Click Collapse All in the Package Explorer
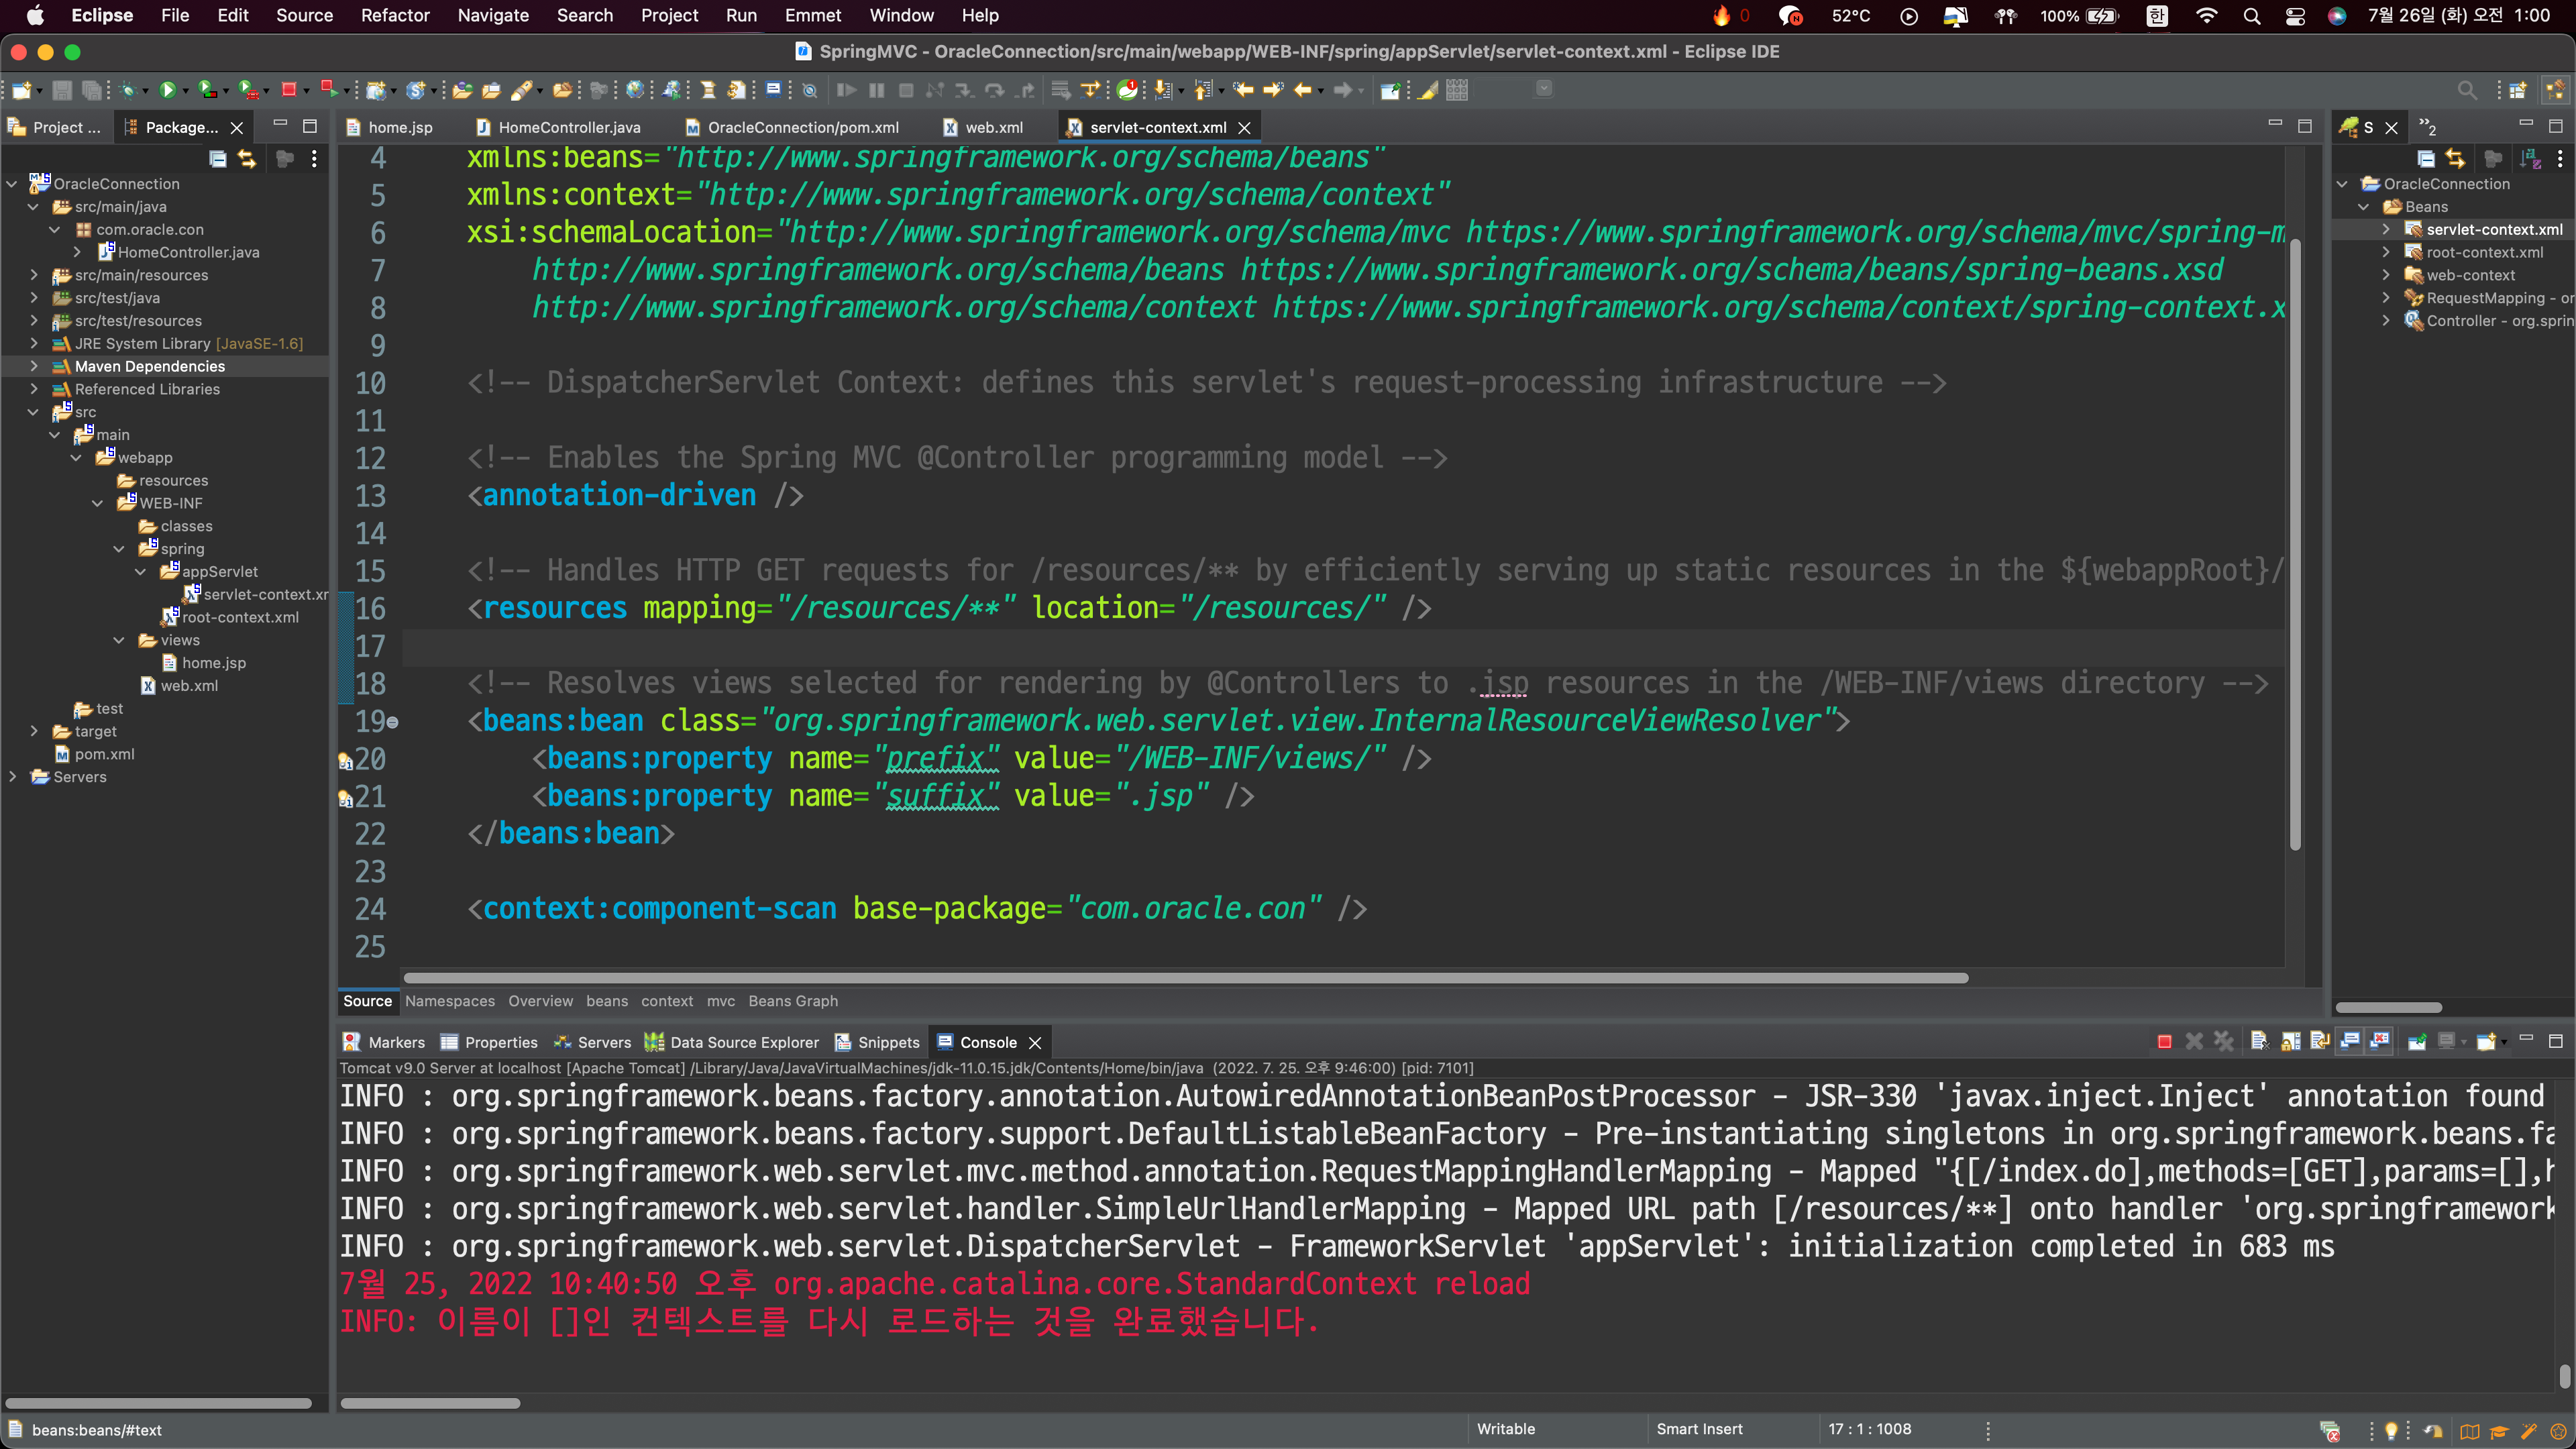2576x1449 pixels. [x=217, y=159]
